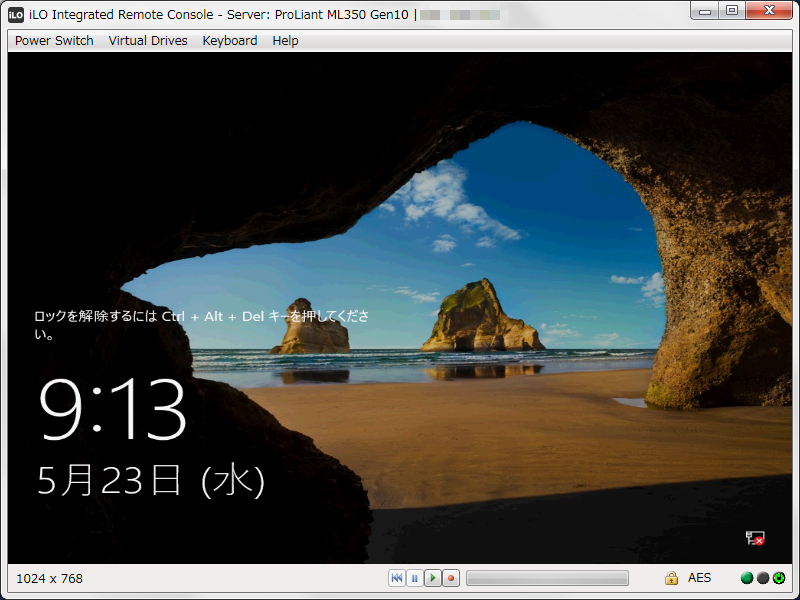Click the AES encryption padlock icon
800x600 pixels.
point(670,577)
